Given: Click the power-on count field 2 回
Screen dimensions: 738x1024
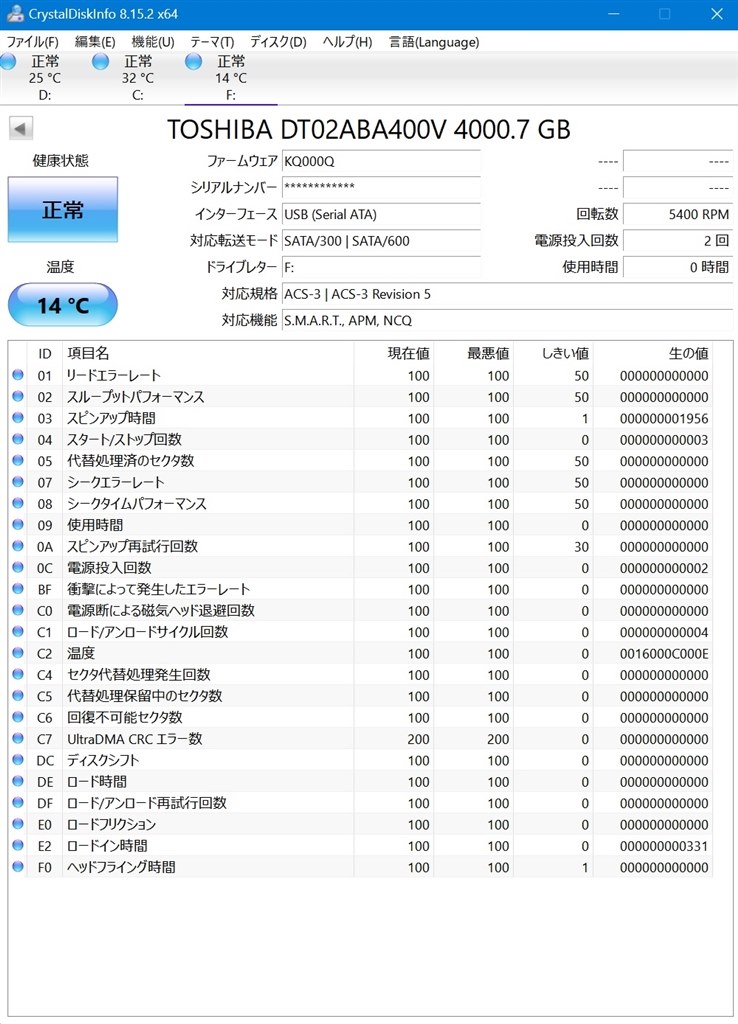Looking at the screenshot, I should 677,240.
